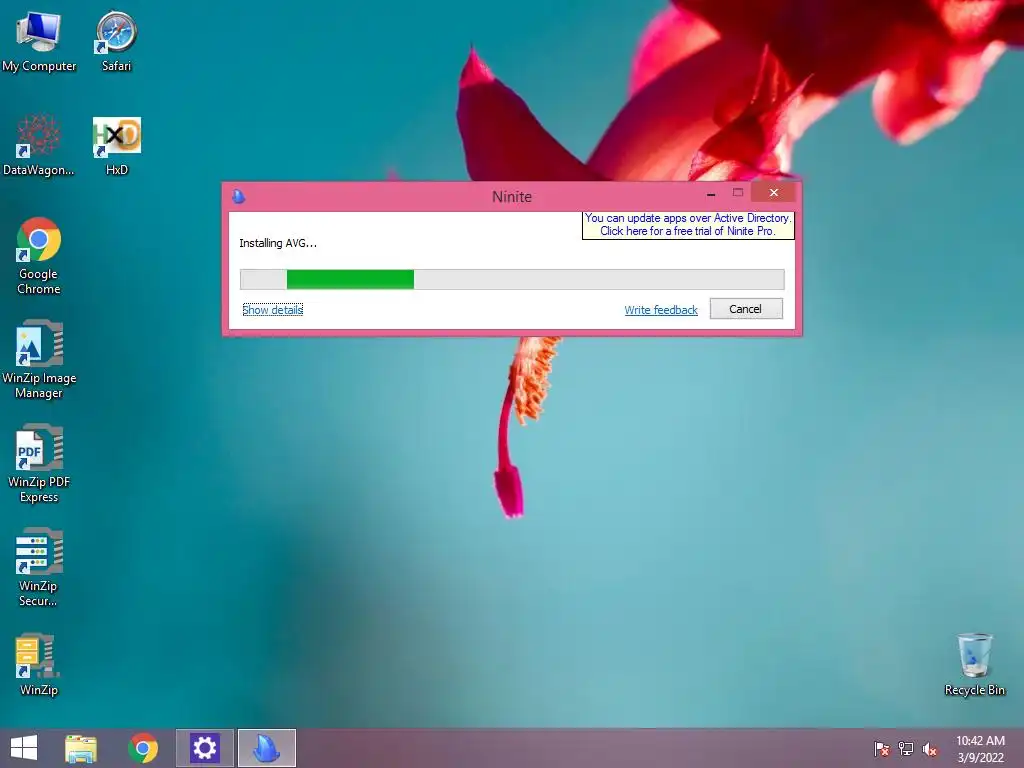Open the Write feedback link
The image size is (1024, 768).
click(x=661, y=310)
